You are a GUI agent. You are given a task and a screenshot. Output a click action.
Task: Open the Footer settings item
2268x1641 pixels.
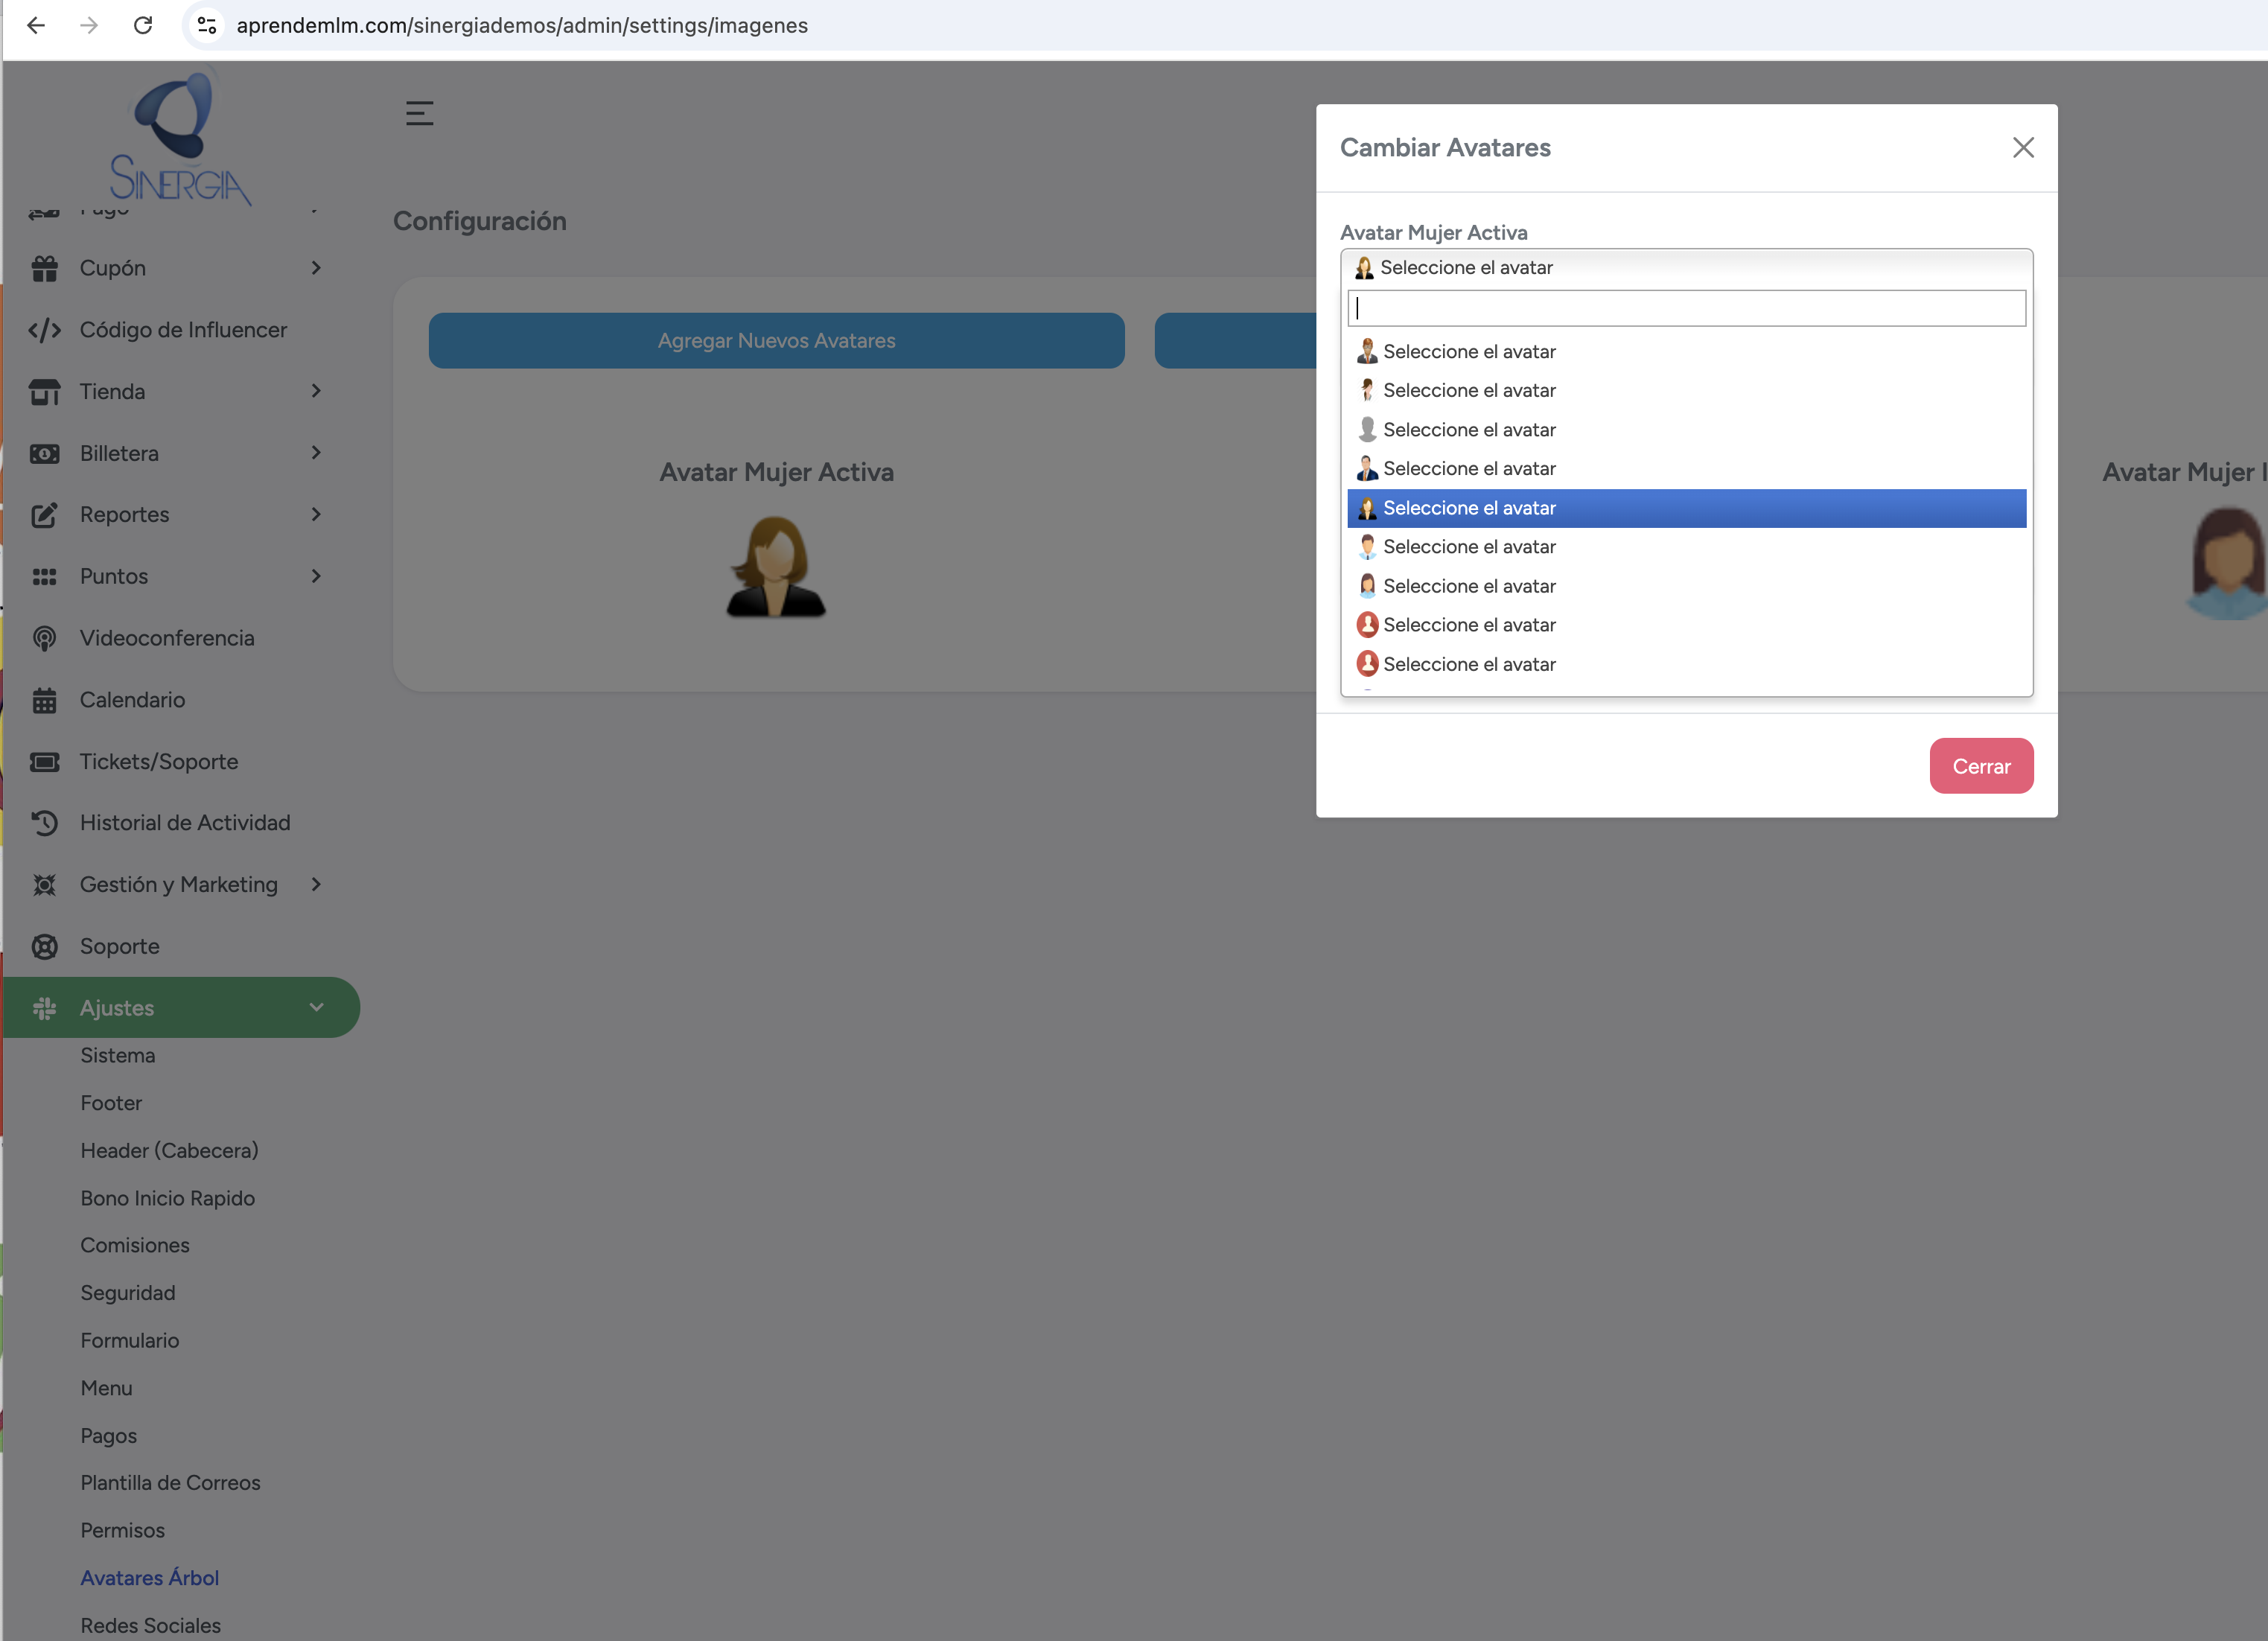coord(111,1103)
